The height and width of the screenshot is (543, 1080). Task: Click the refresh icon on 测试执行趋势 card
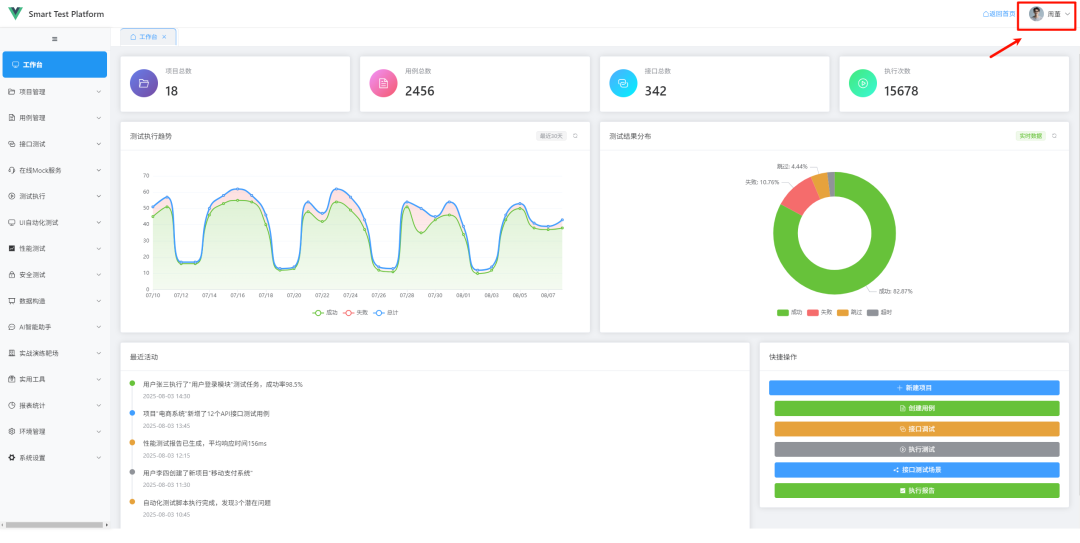tap(575, 136)
